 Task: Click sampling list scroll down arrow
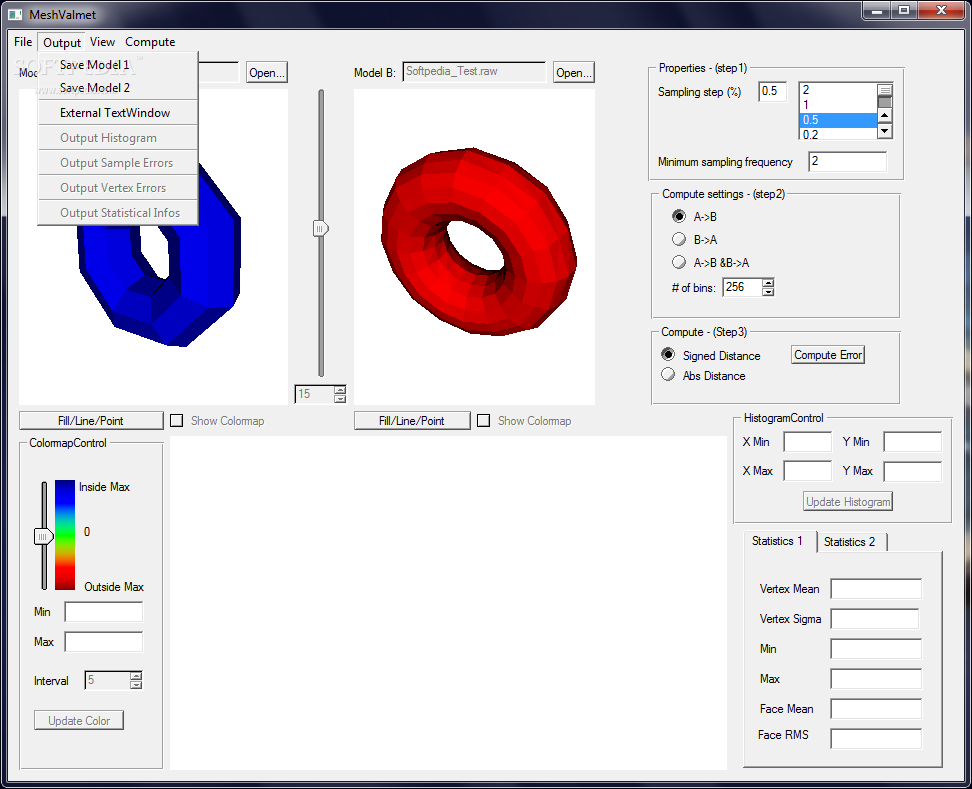[x=885, y=131]
